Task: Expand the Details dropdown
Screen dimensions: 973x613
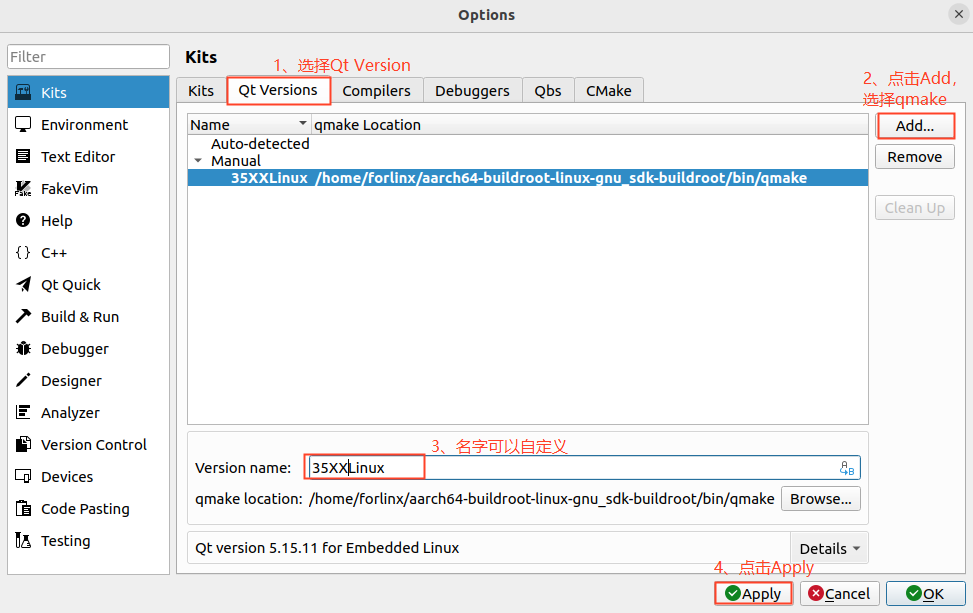Action: pyautogui.click(x=829, y=548)
